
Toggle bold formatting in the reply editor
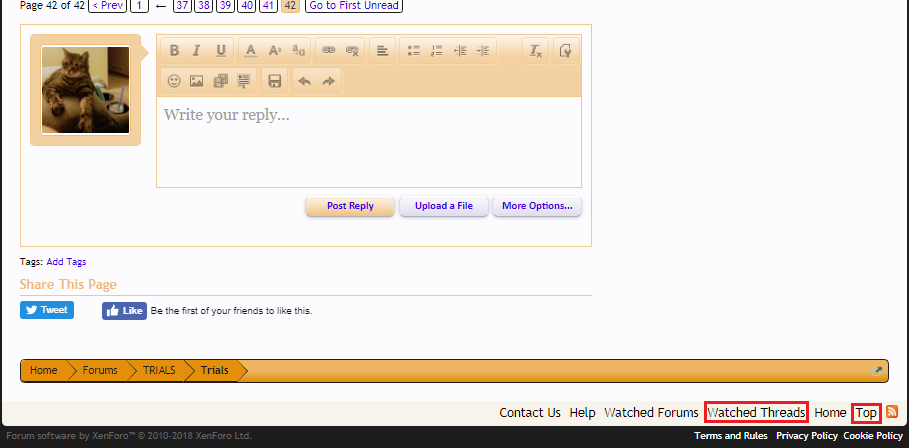(x=174, y=50)
